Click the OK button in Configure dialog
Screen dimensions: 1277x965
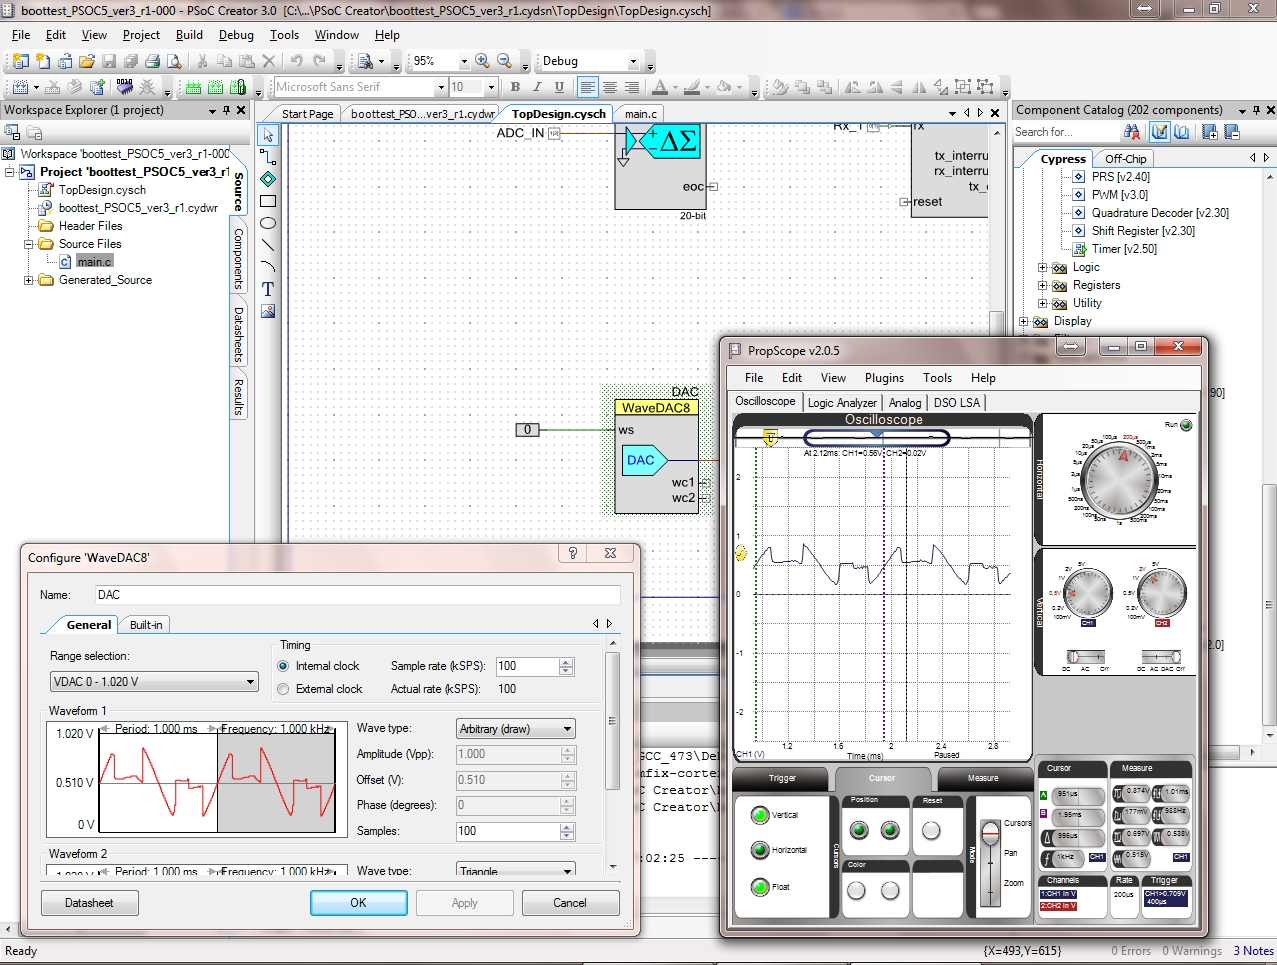(358, 903)
